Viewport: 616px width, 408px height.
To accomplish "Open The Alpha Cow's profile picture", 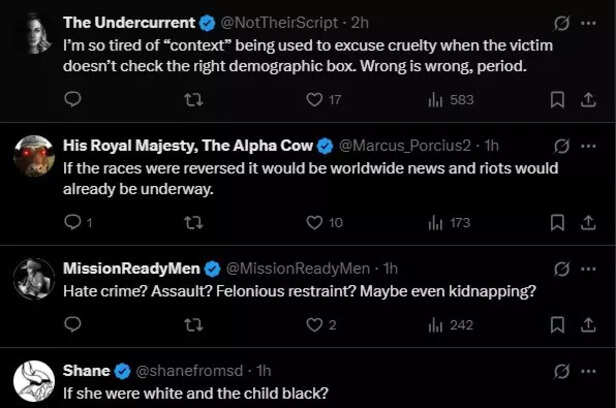I will 34,155.
